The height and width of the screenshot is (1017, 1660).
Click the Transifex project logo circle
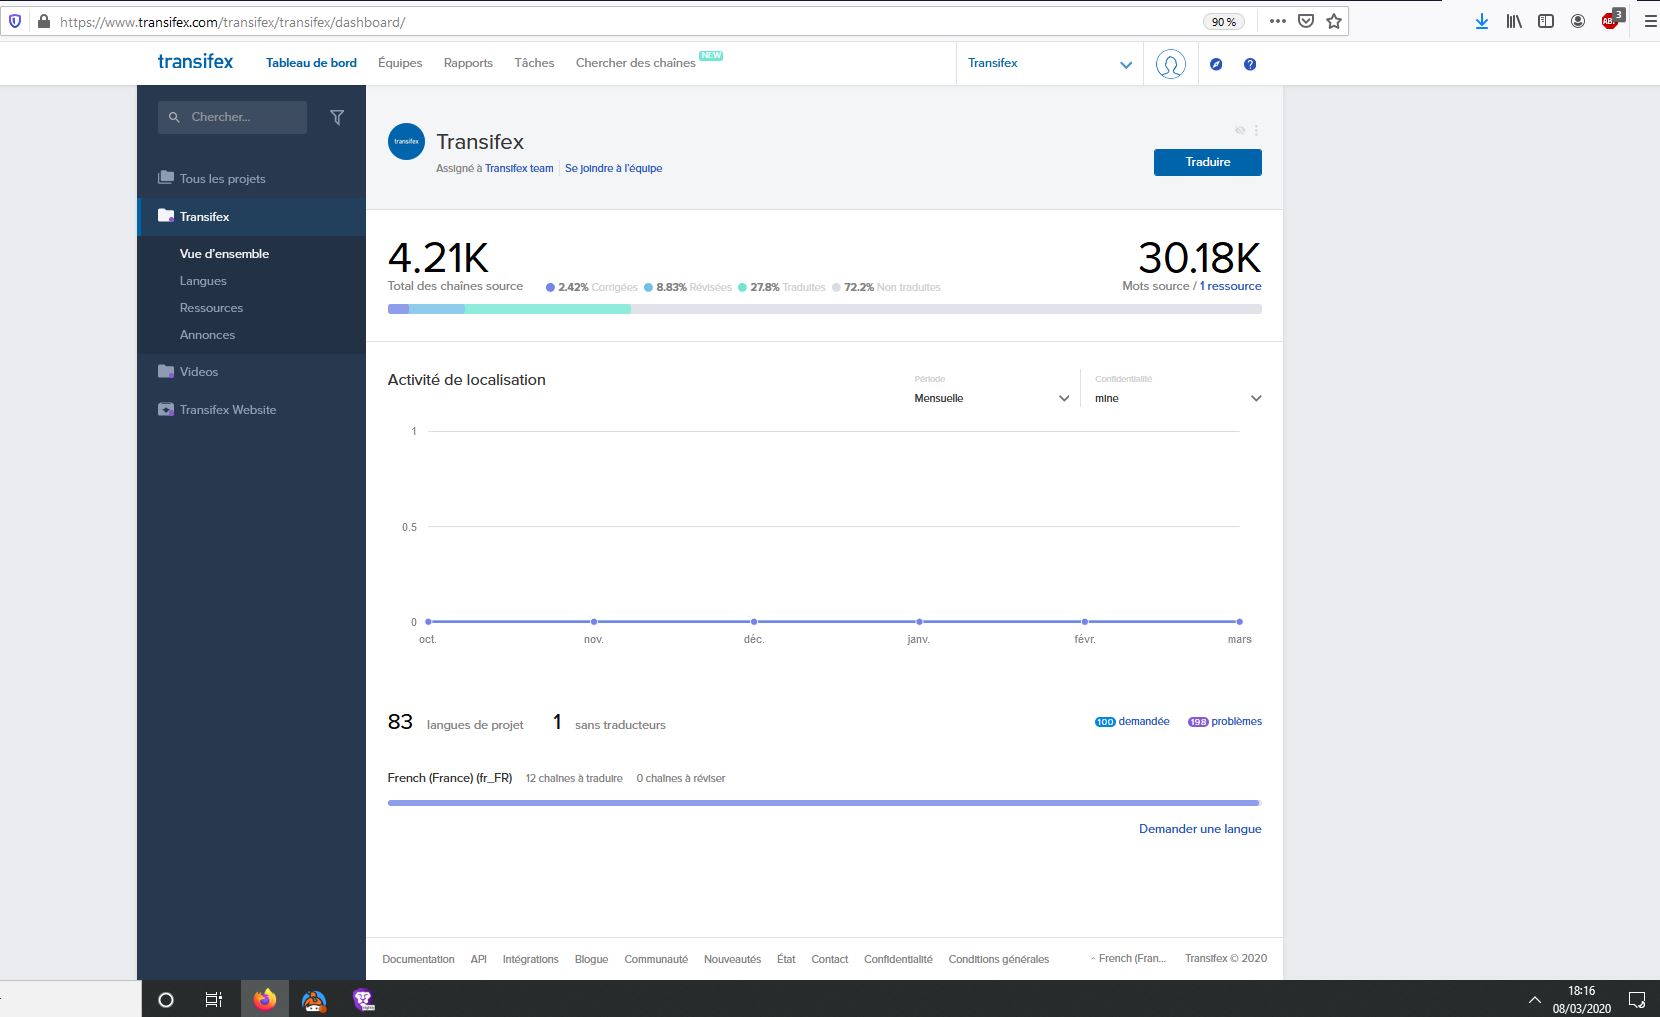[406, 142]
